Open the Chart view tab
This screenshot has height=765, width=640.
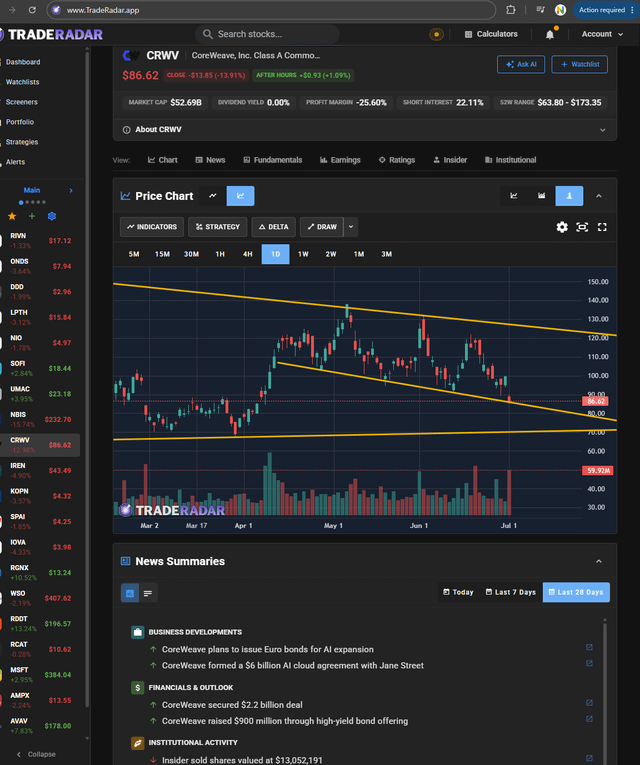coord(162,160)
